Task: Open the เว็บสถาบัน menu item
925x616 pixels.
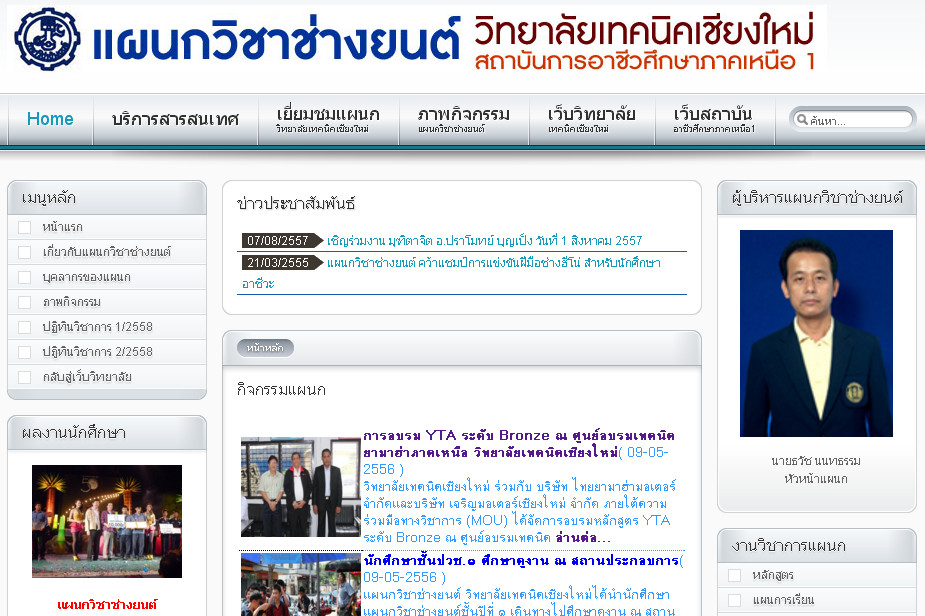Action: pyautogui.click(x=714, y=119)
